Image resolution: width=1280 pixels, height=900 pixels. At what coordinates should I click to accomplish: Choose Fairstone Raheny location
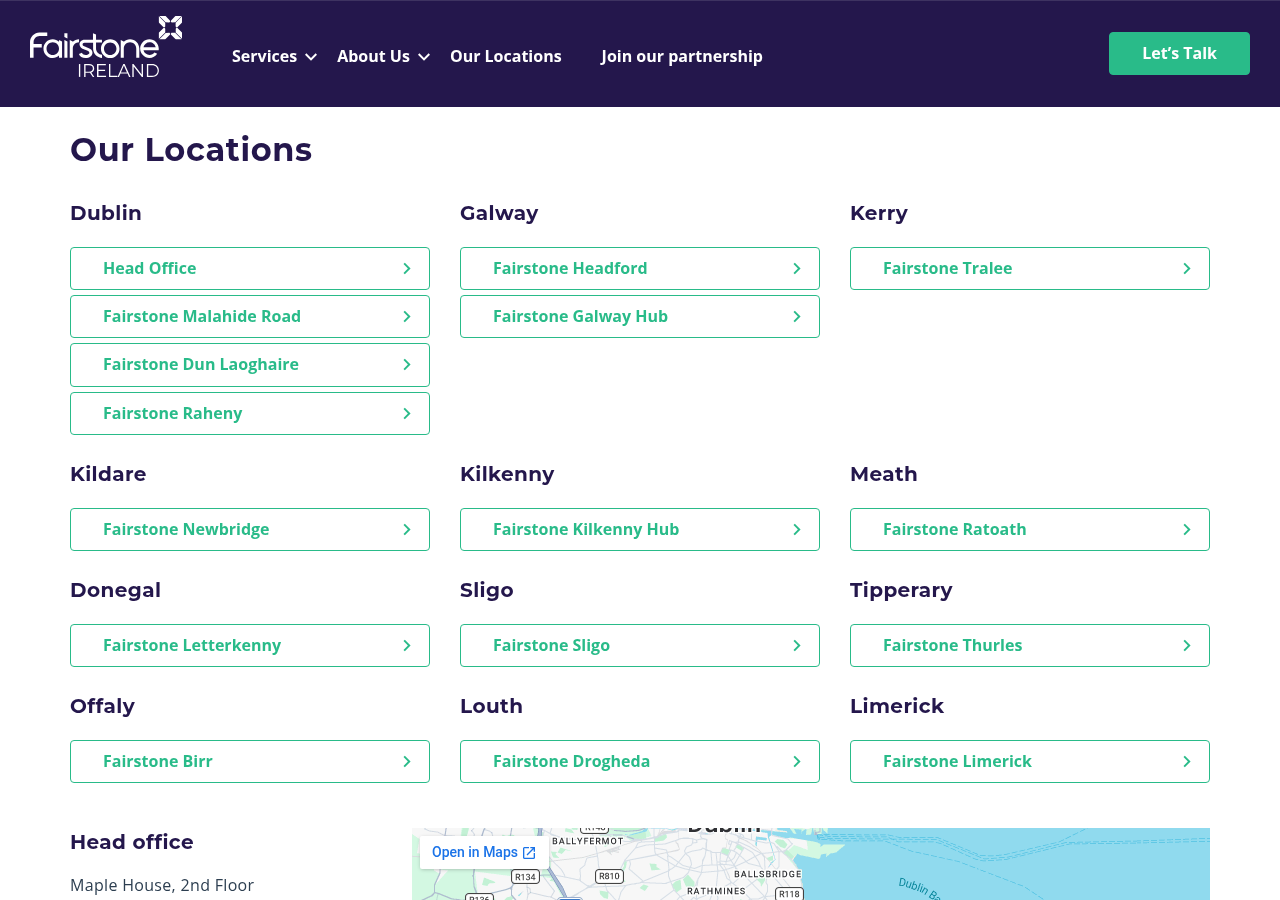click(250, 413)
